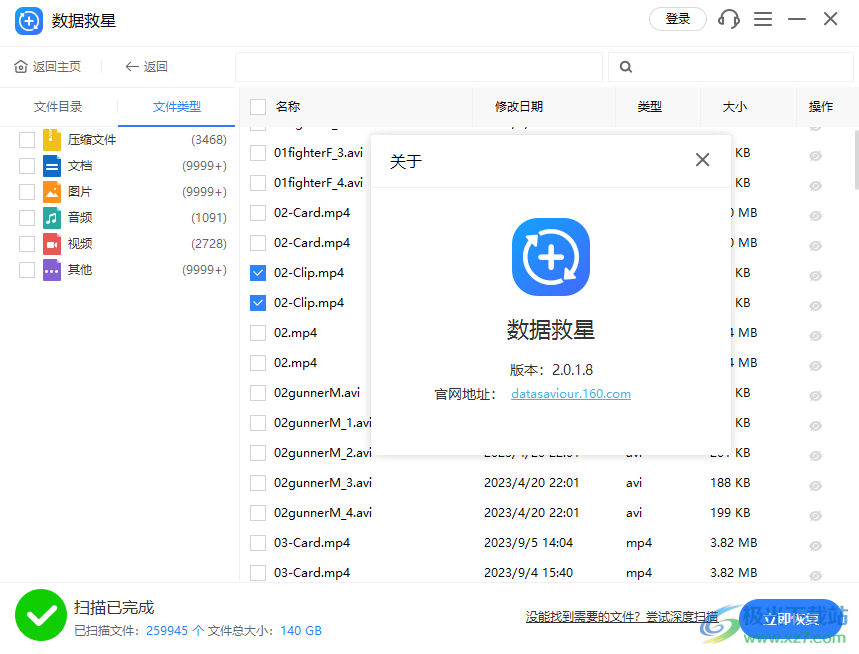Uncheck the first 02-Clip.mp4 checkbox
This screenshot has width=859, height=654.
[x=257, y=272]
